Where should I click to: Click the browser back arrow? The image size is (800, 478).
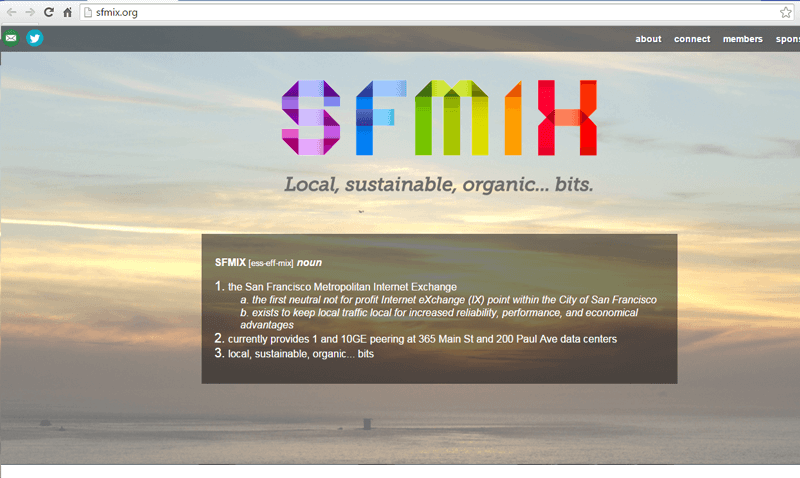click(x=11, y=12)
